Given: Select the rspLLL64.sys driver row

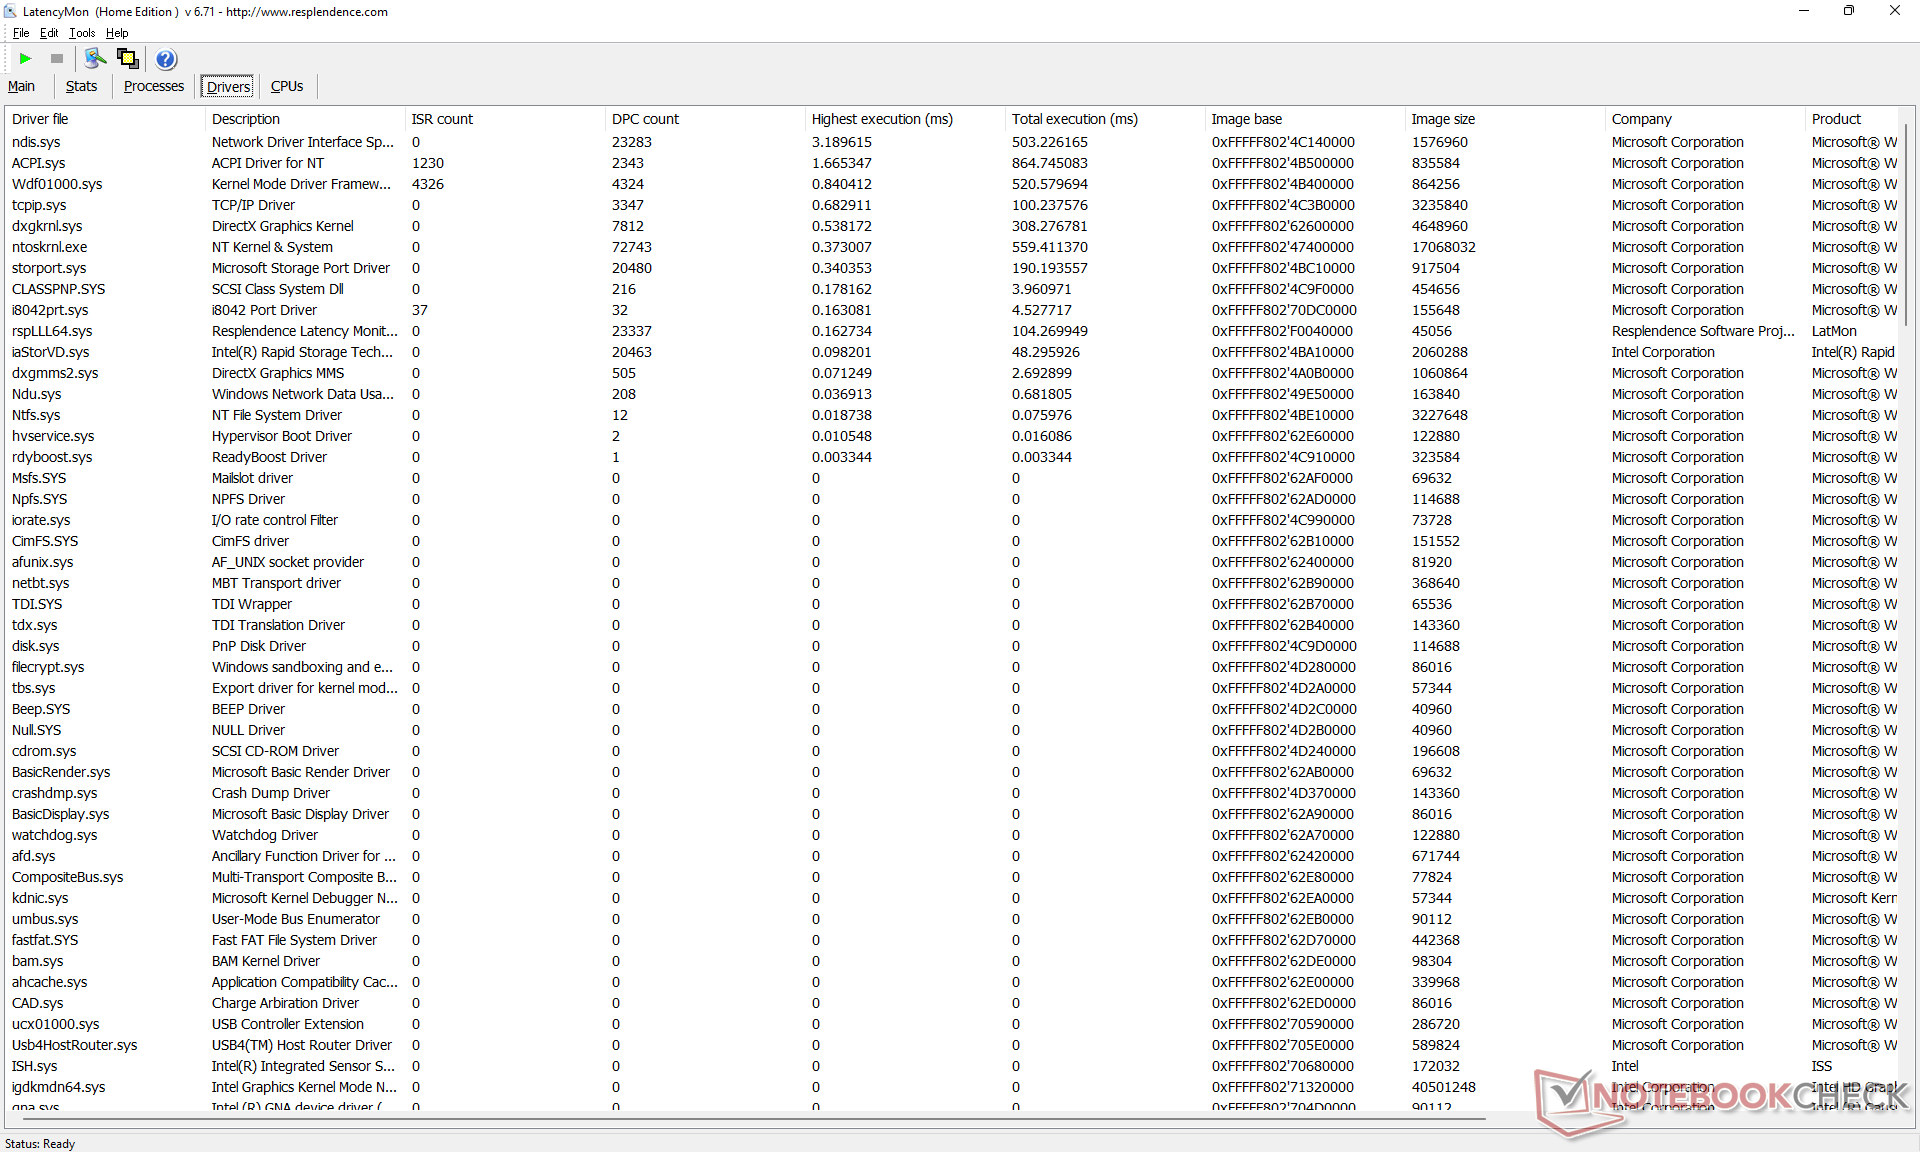Looking at the screenshot, I should (x=52, y=331).
